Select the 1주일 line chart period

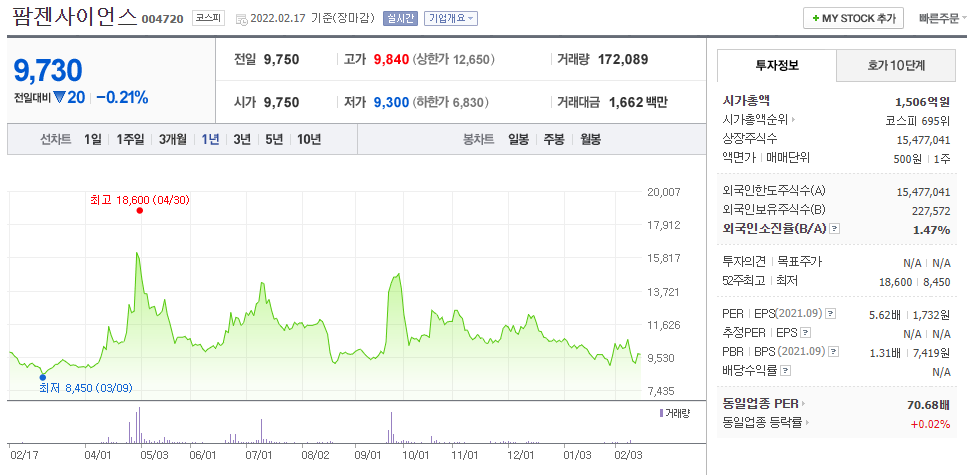click(x=130, y=140)
